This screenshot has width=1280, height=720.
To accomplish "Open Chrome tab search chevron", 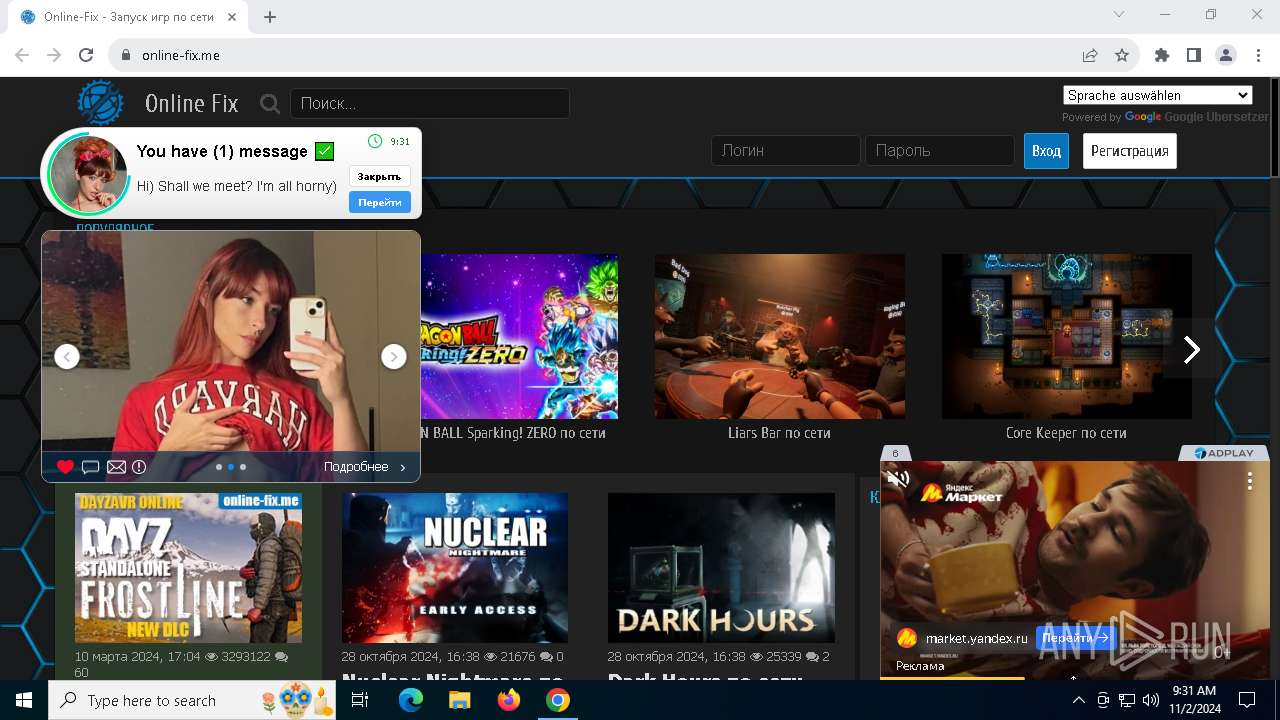I will pyautogui.click(x=1119, y=14).
